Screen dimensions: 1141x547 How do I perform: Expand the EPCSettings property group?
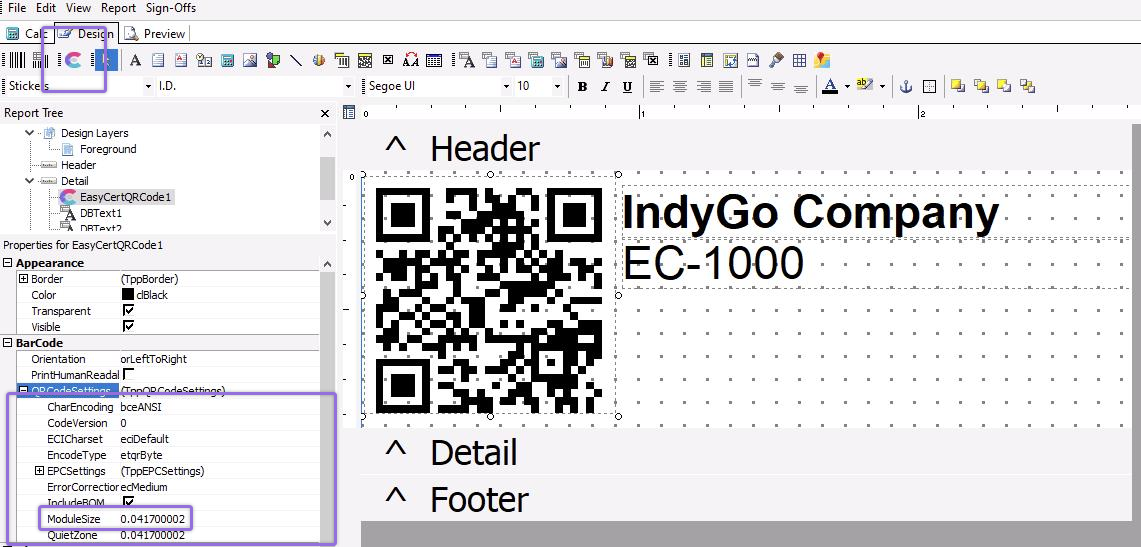pyautogui.click(x=39, y=471)
